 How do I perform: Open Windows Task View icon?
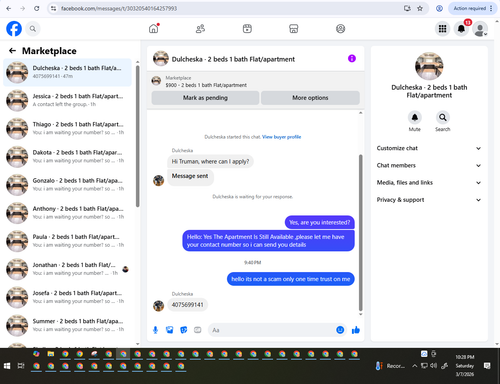pos(21,366)
